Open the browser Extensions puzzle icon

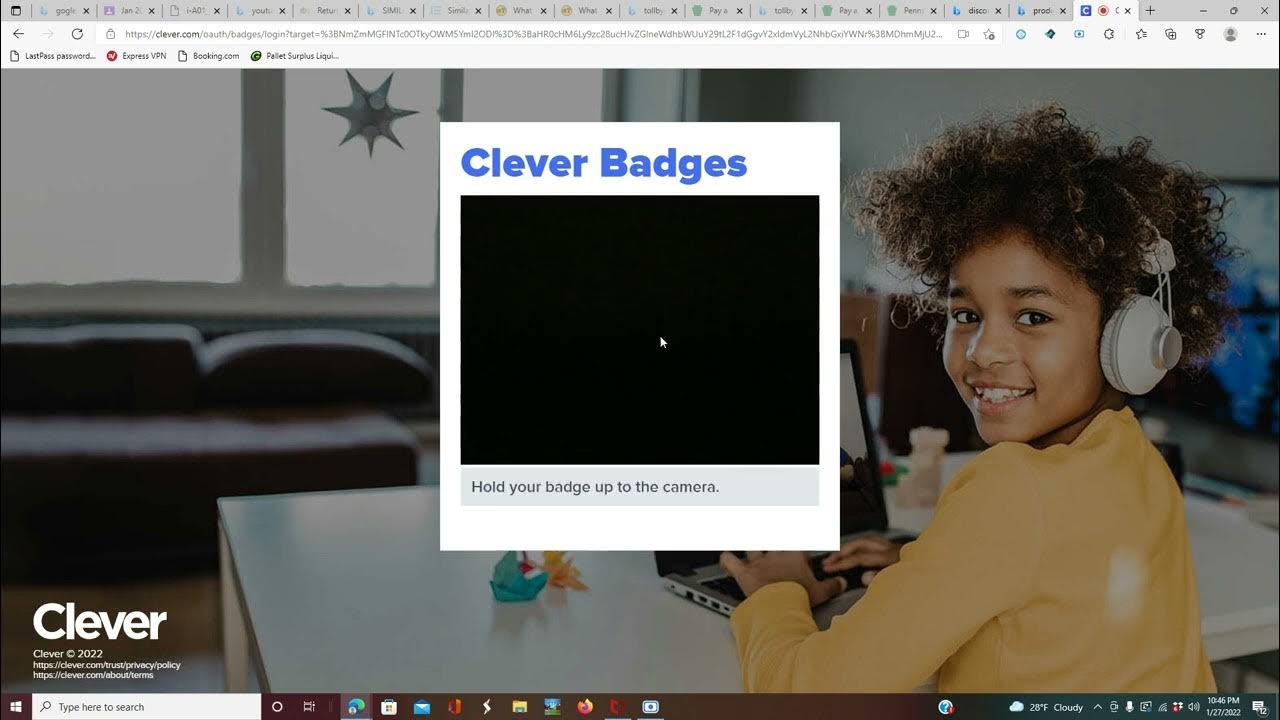[1109, 33]
